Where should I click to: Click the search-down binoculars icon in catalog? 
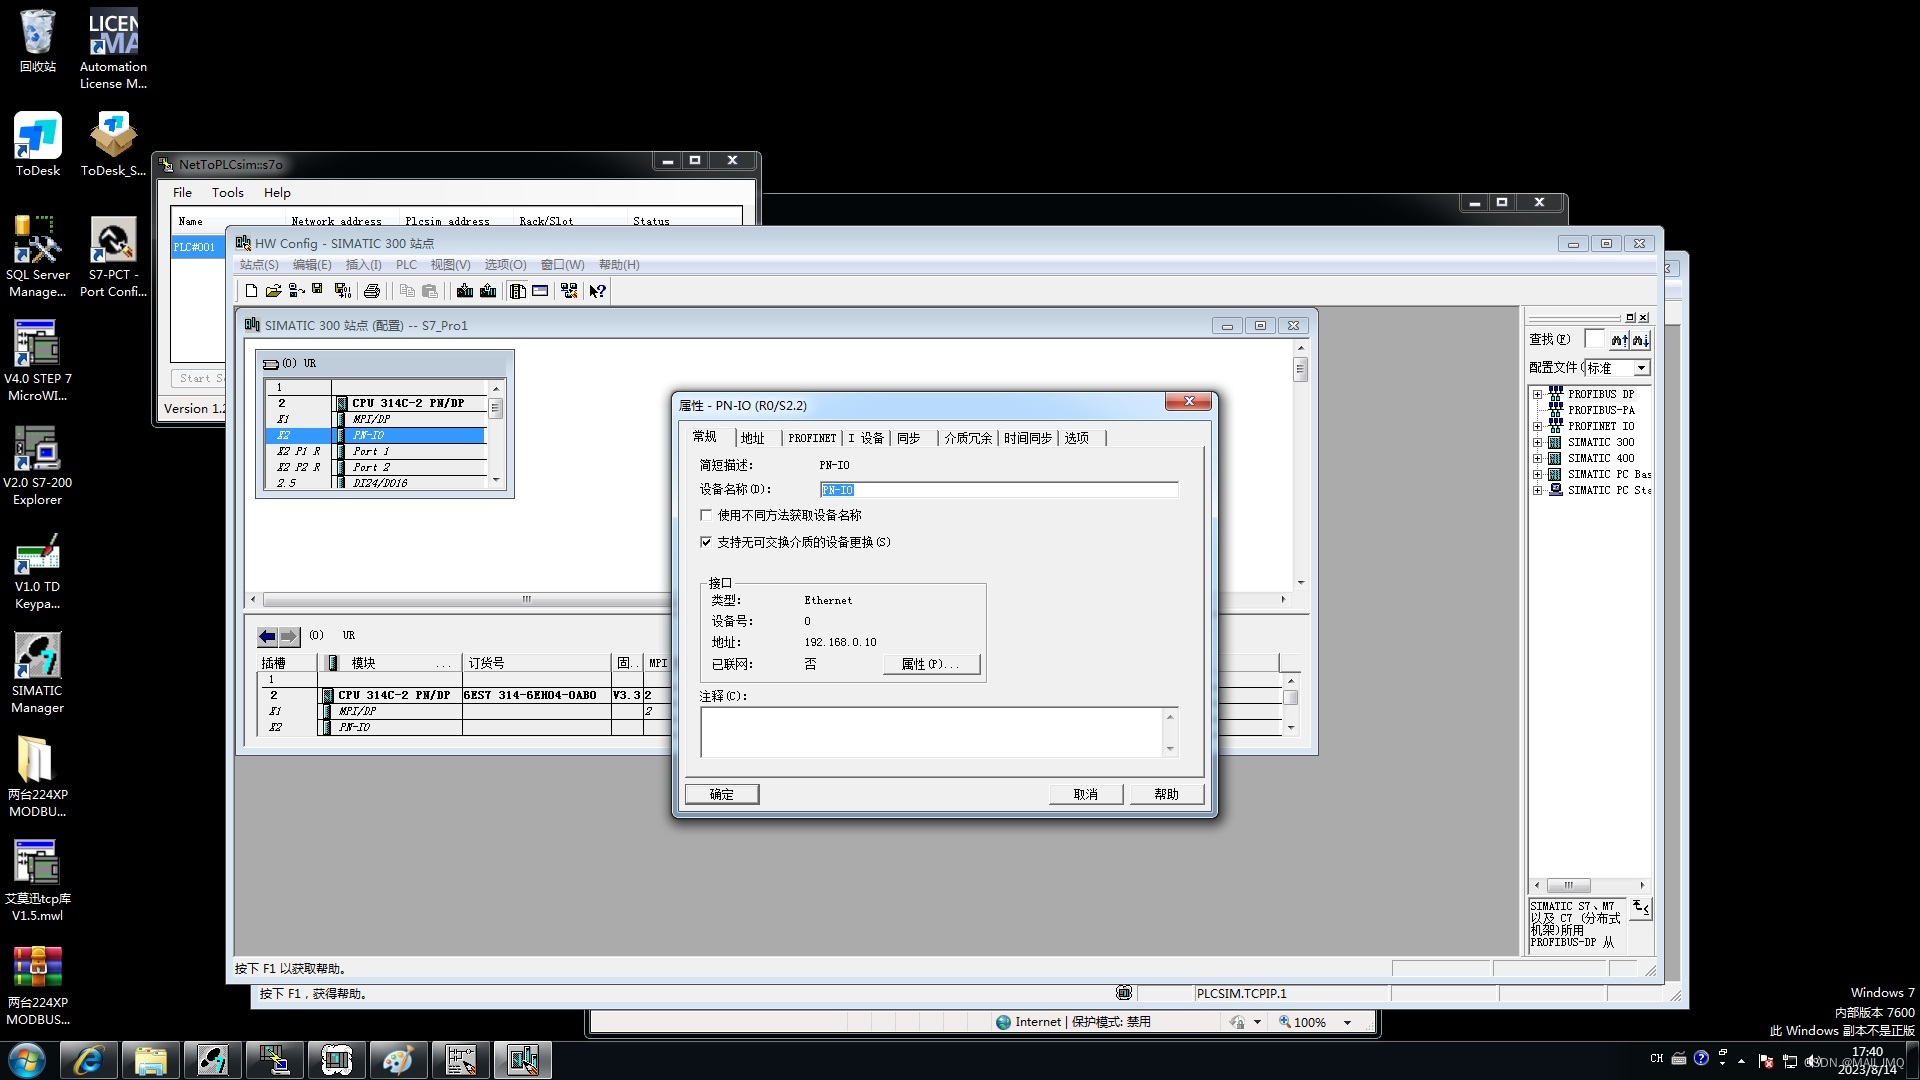pyautogui.click(x=1640, y=340)
